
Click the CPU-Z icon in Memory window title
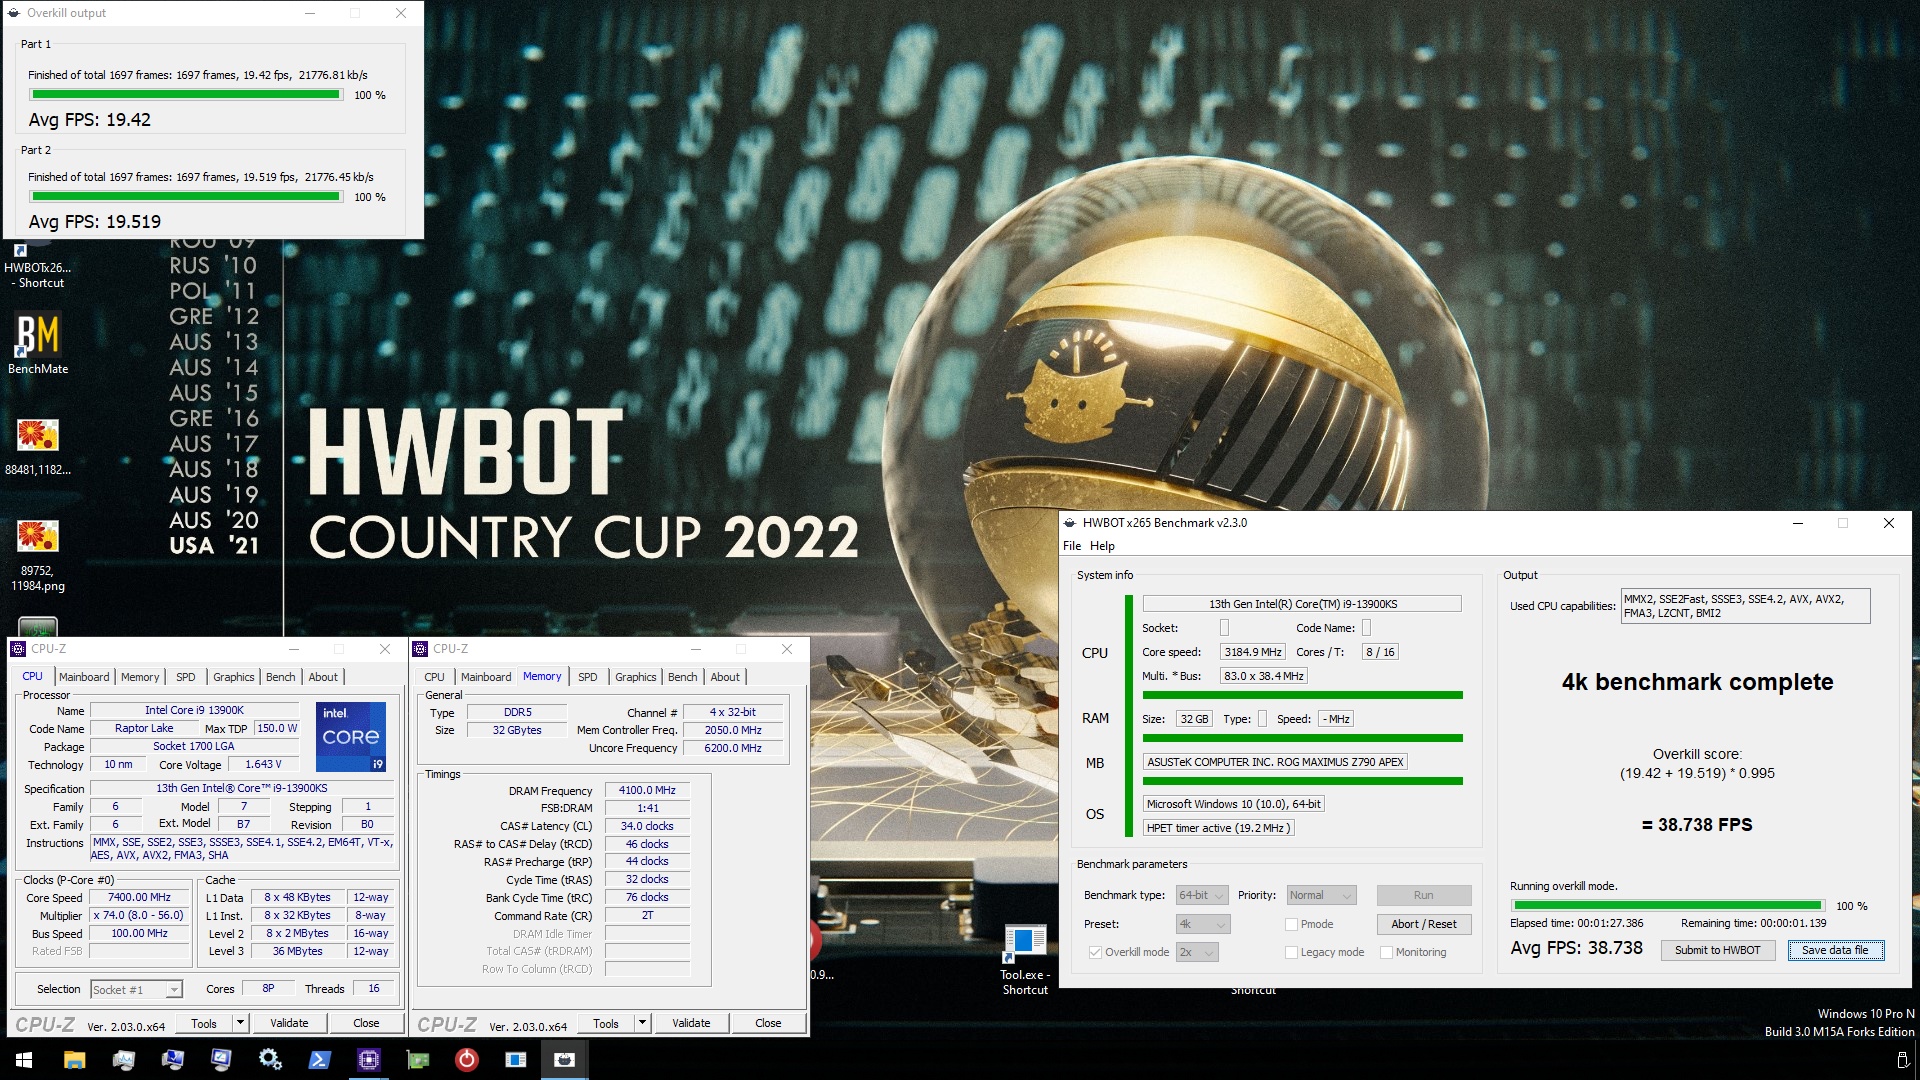(x=420, y=649)
